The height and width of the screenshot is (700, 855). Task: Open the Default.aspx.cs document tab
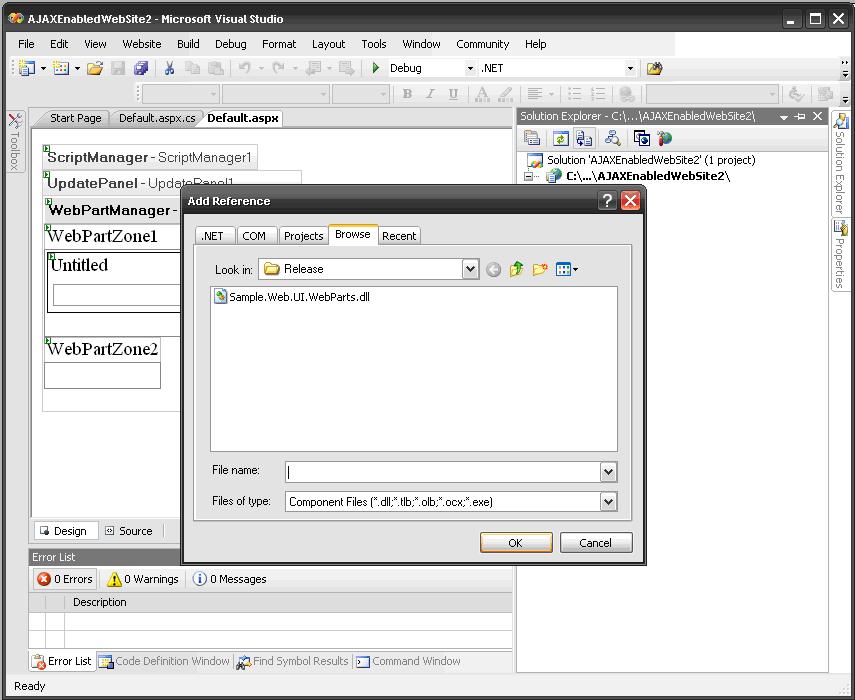[x=157, y=118]
